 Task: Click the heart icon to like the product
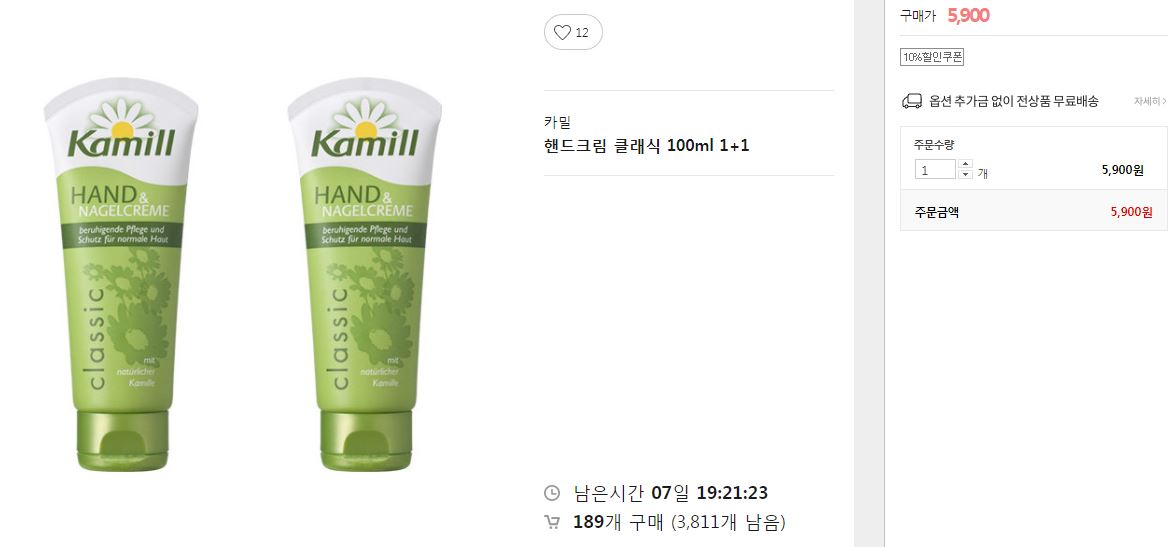click(x=562, y=32)
